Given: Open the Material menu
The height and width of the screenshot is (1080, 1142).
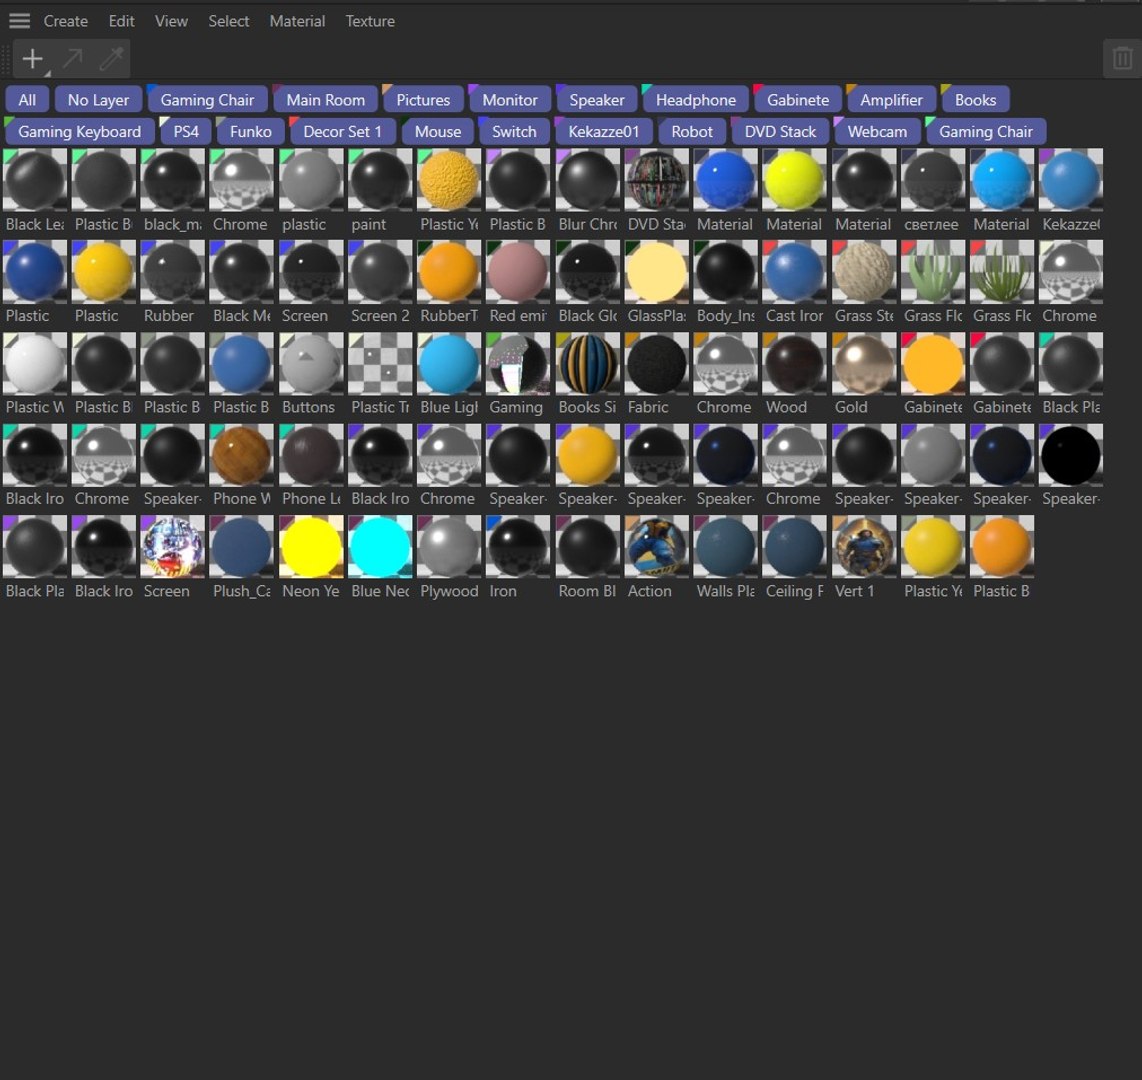Looking at the screenshot, I should click(297, 21).
